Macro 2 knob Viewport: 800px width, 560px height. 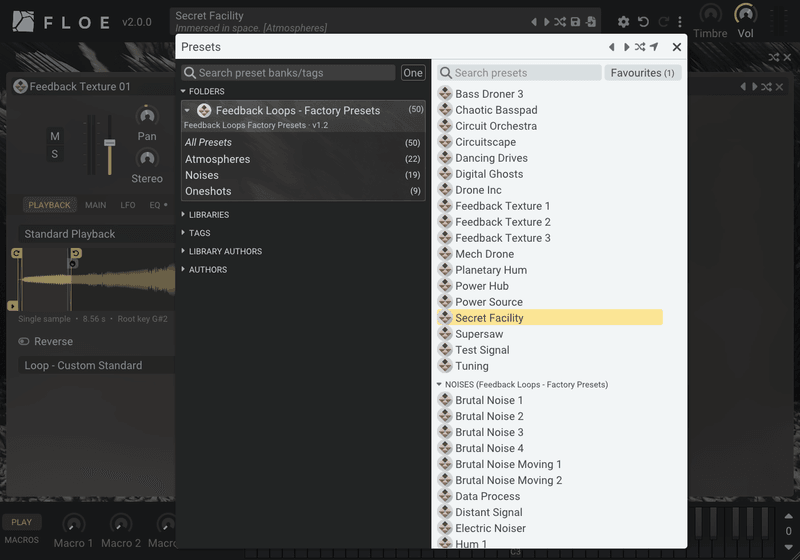(x=121, y=524)
